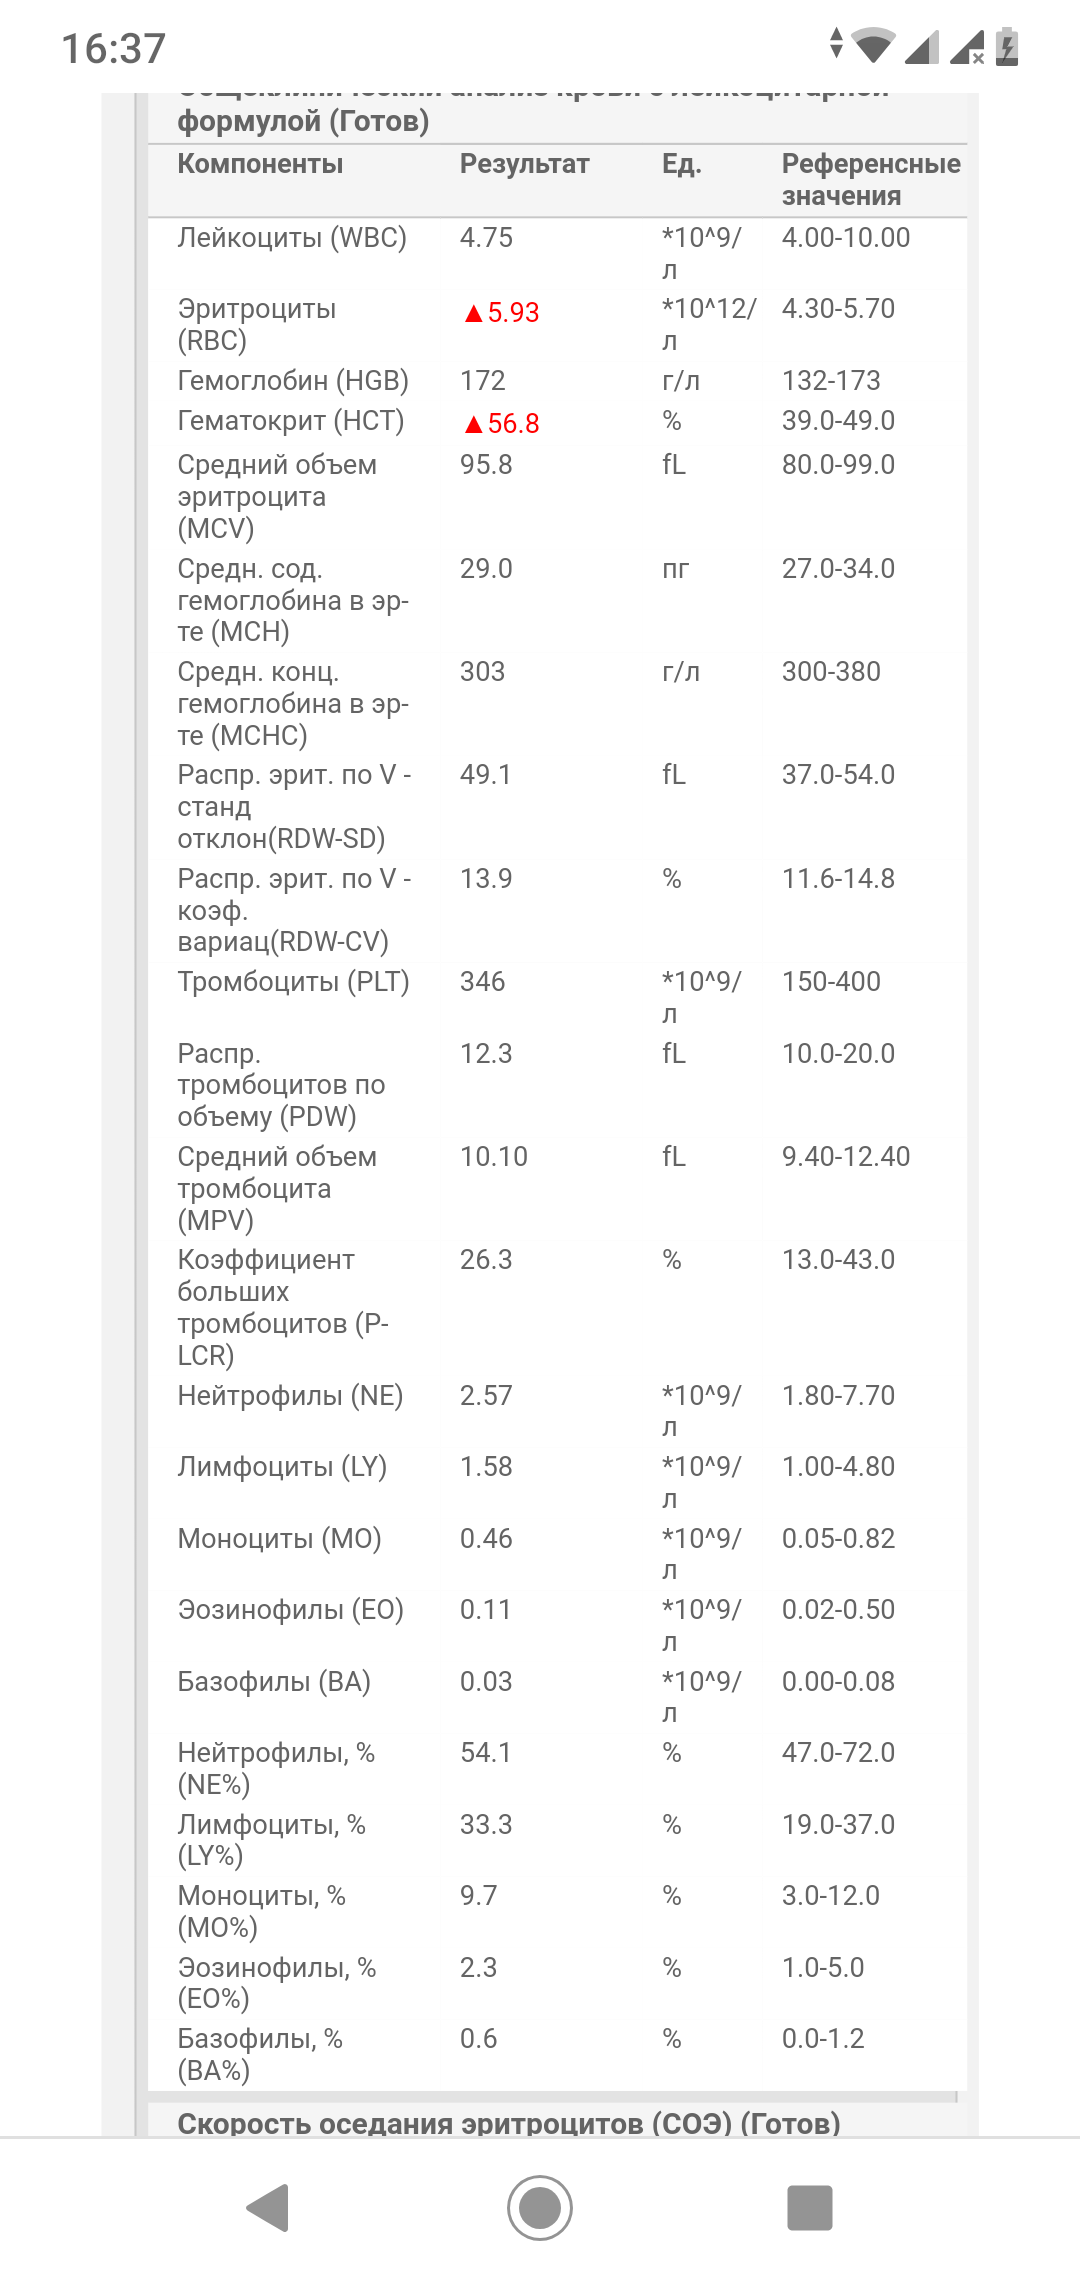
Task: Tap the Базофилы, % (BA%) row label
Action: [x=260, y=2054]
